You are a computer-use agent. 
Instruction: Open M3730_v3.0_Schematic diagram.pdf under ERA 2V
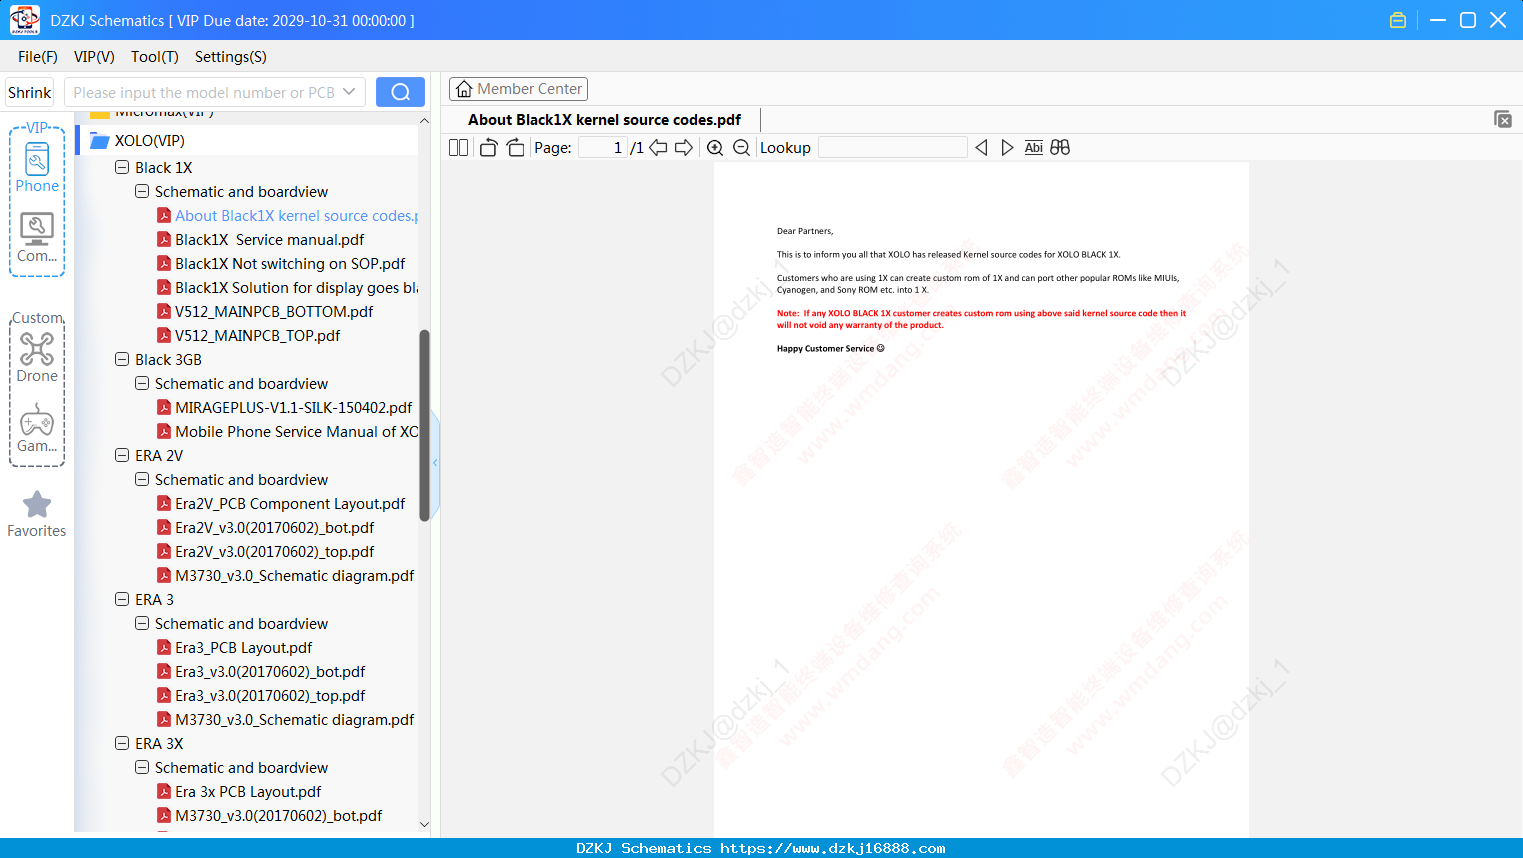[x=295, y=576]
